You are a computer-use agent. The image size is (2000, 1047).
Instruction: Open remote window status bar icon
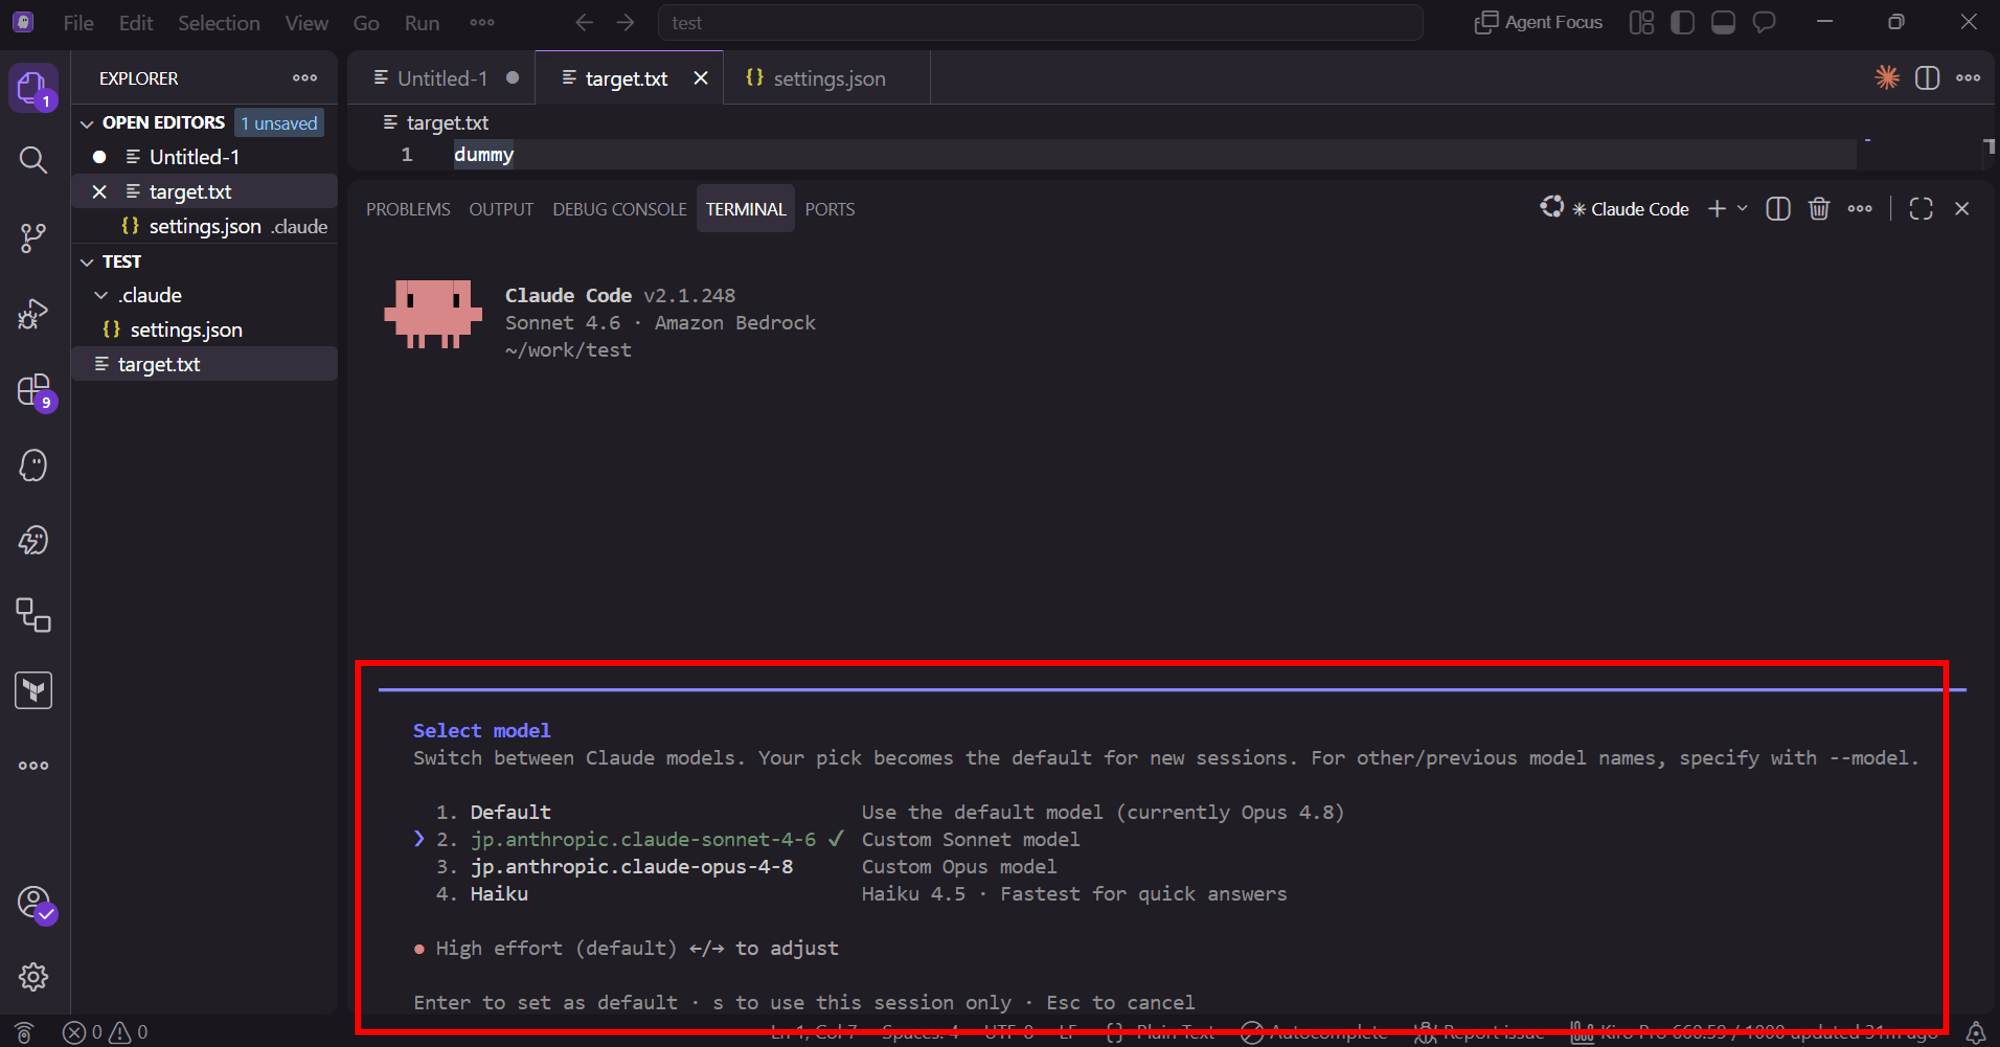pos(25,1032)
